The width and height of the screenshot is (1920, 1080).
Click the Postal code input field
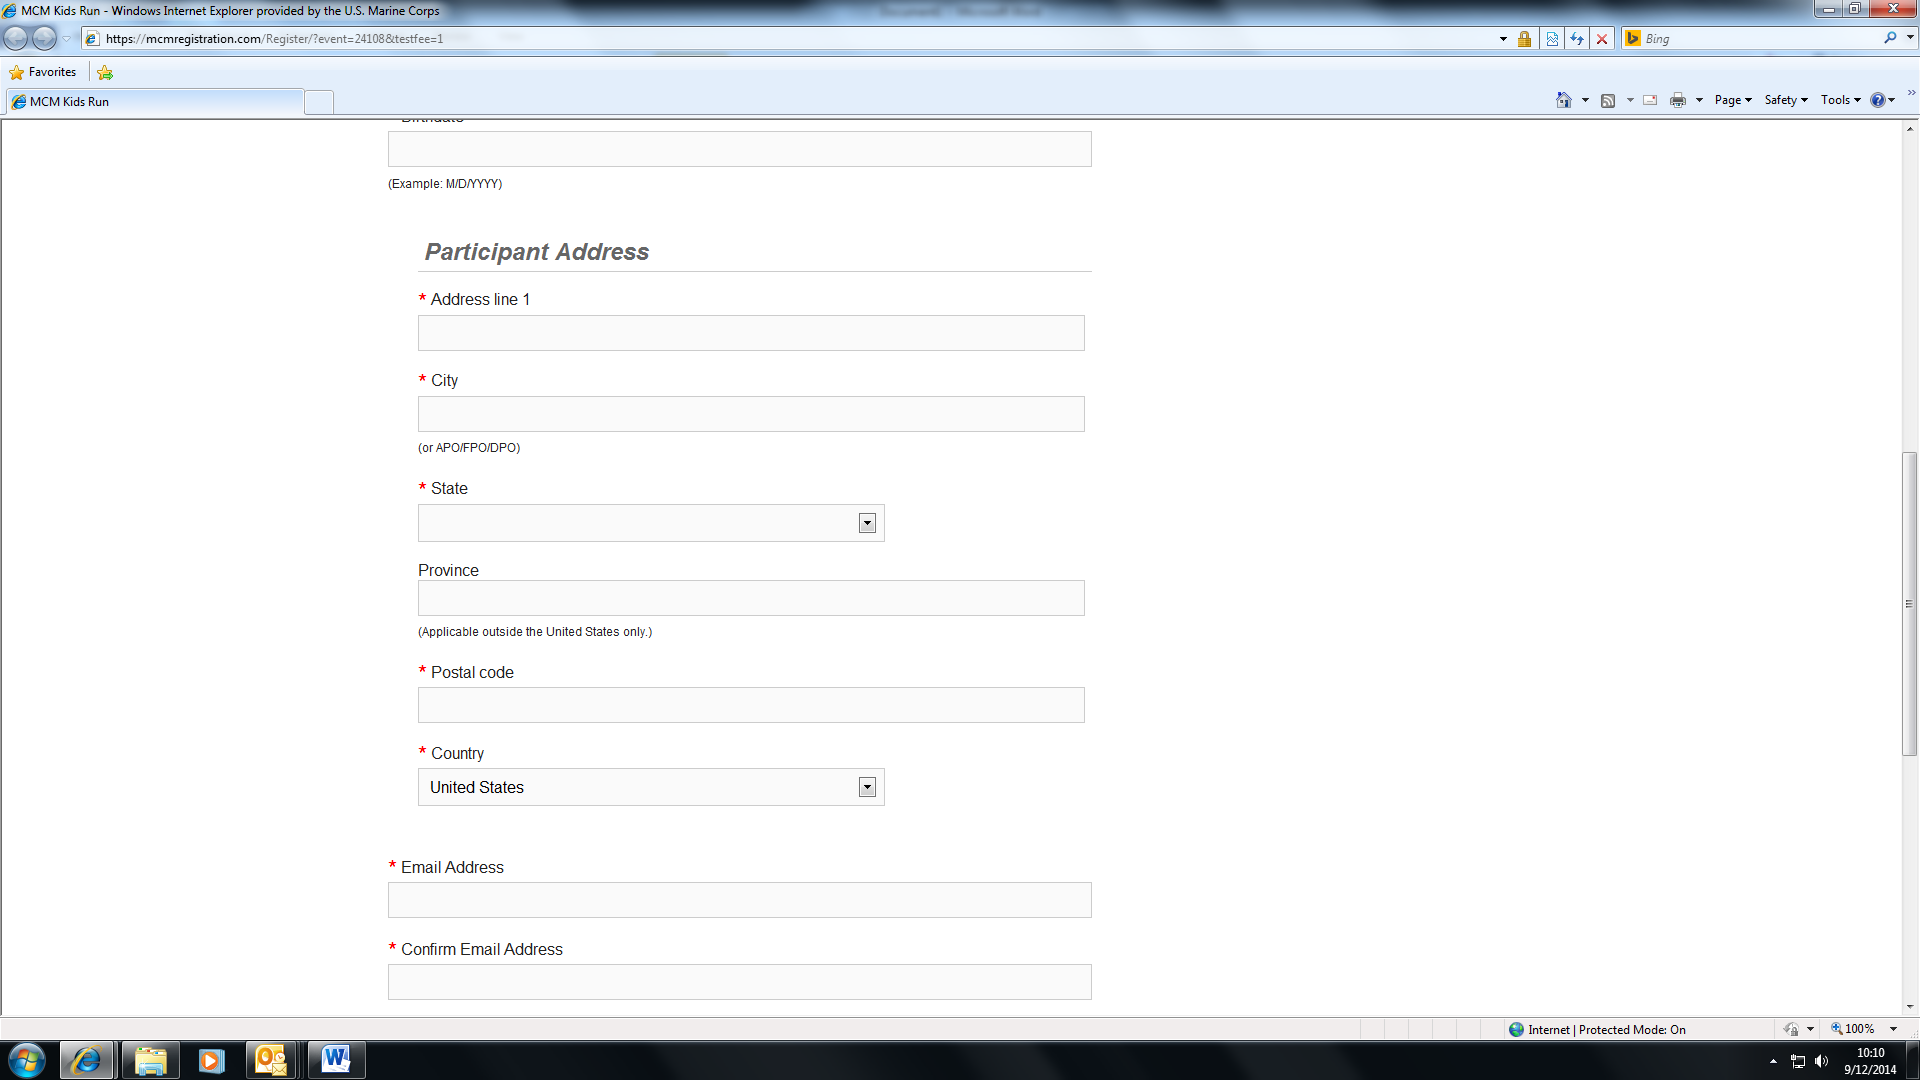pyautogui.click(x=750, y=705)
